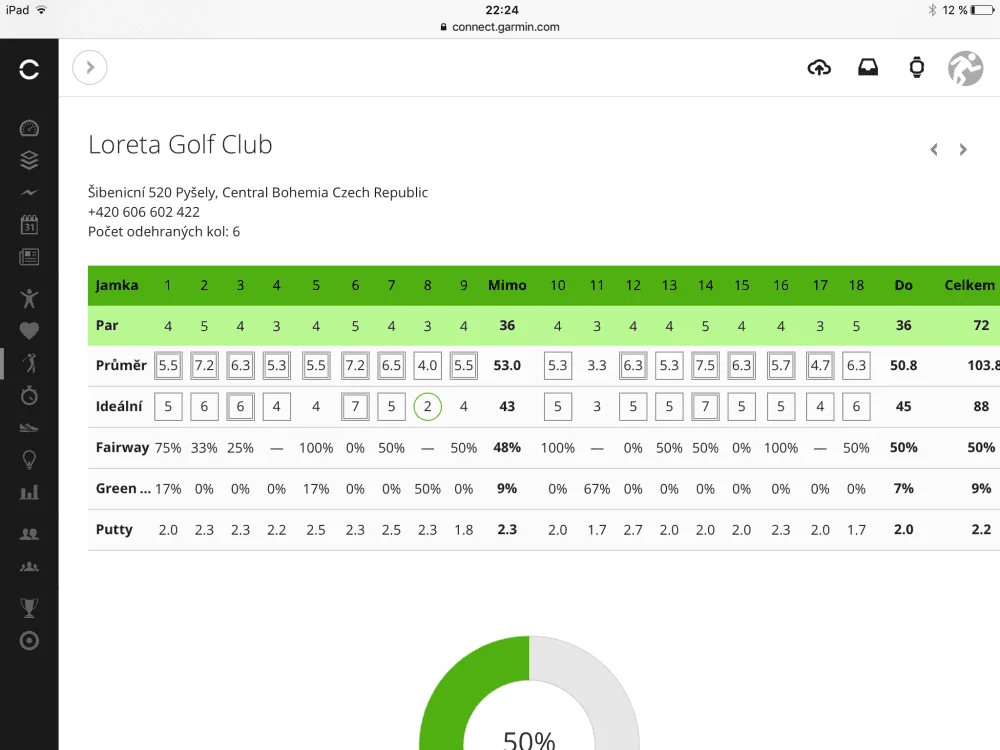Click the user profile avatar

pyautogui.click(x=966, y=68)
